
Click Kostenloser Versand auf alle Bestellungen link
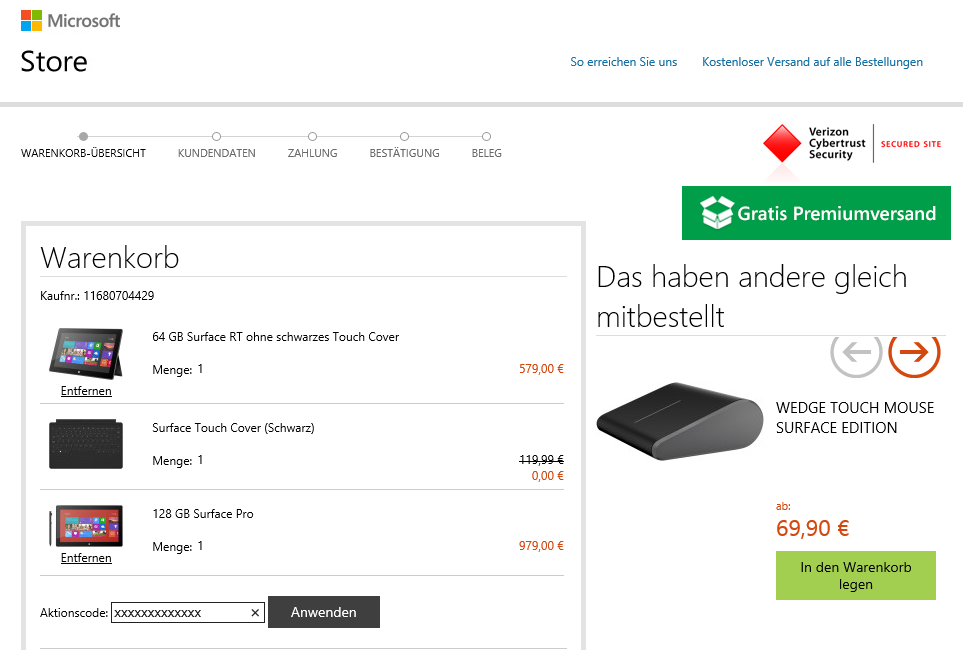(812, 62)
